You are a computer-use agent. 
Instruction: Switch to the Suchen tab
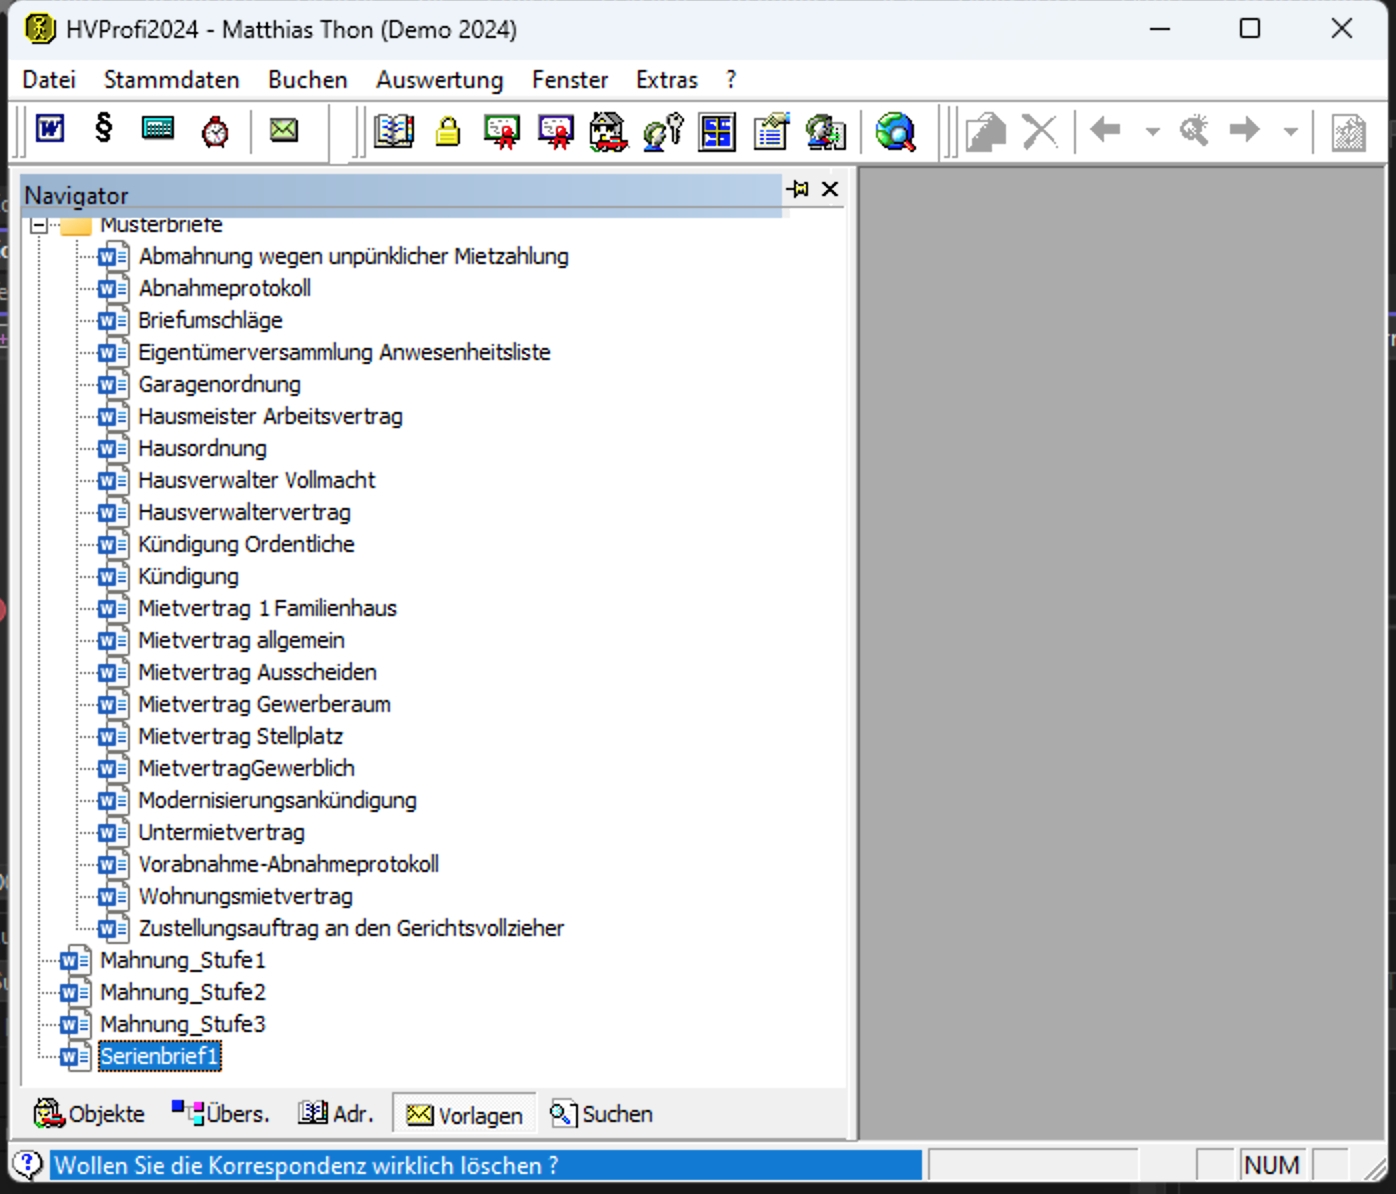coord(602,1113)
